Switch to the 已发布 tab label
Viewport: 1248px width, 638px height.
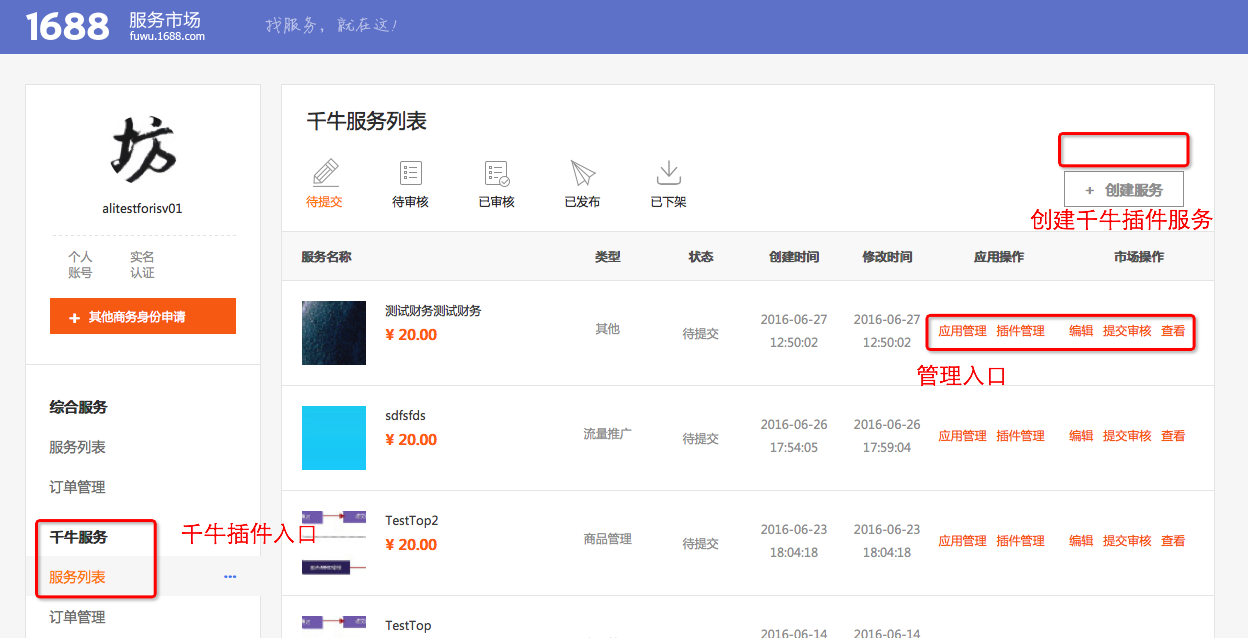pyautogui.click(x=583, y=202)
